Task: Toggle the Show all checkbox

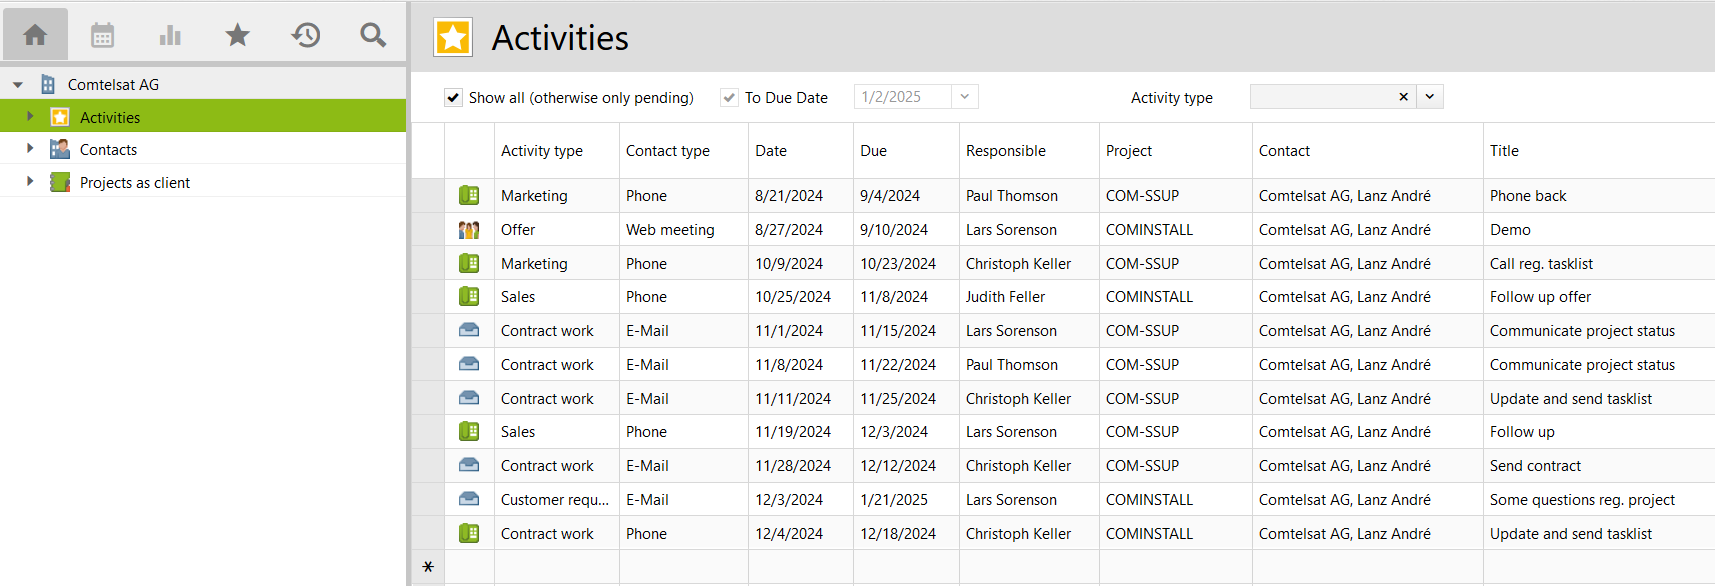Action: pos(454,98)
